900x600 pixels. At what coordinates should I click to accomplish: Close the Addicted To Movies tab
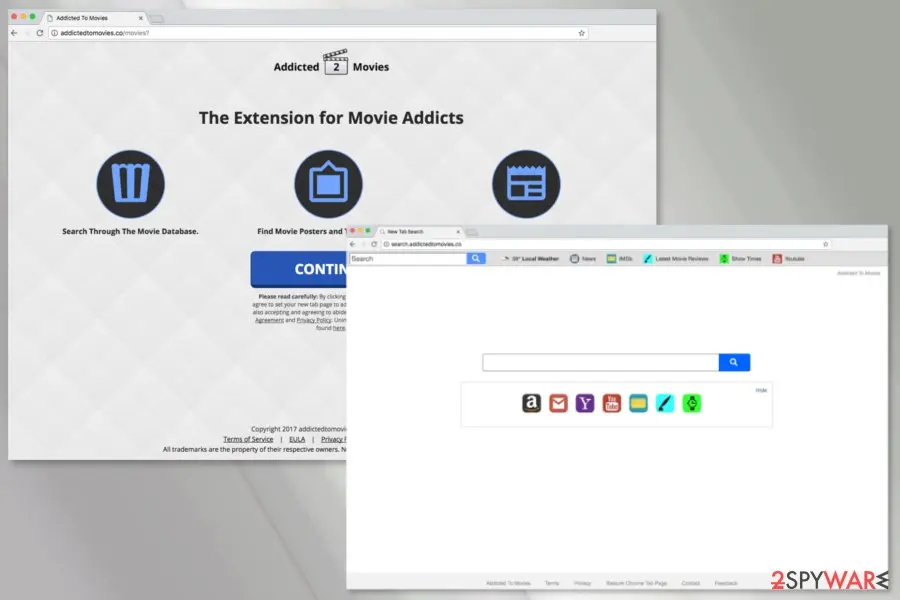tap(141, 18)
